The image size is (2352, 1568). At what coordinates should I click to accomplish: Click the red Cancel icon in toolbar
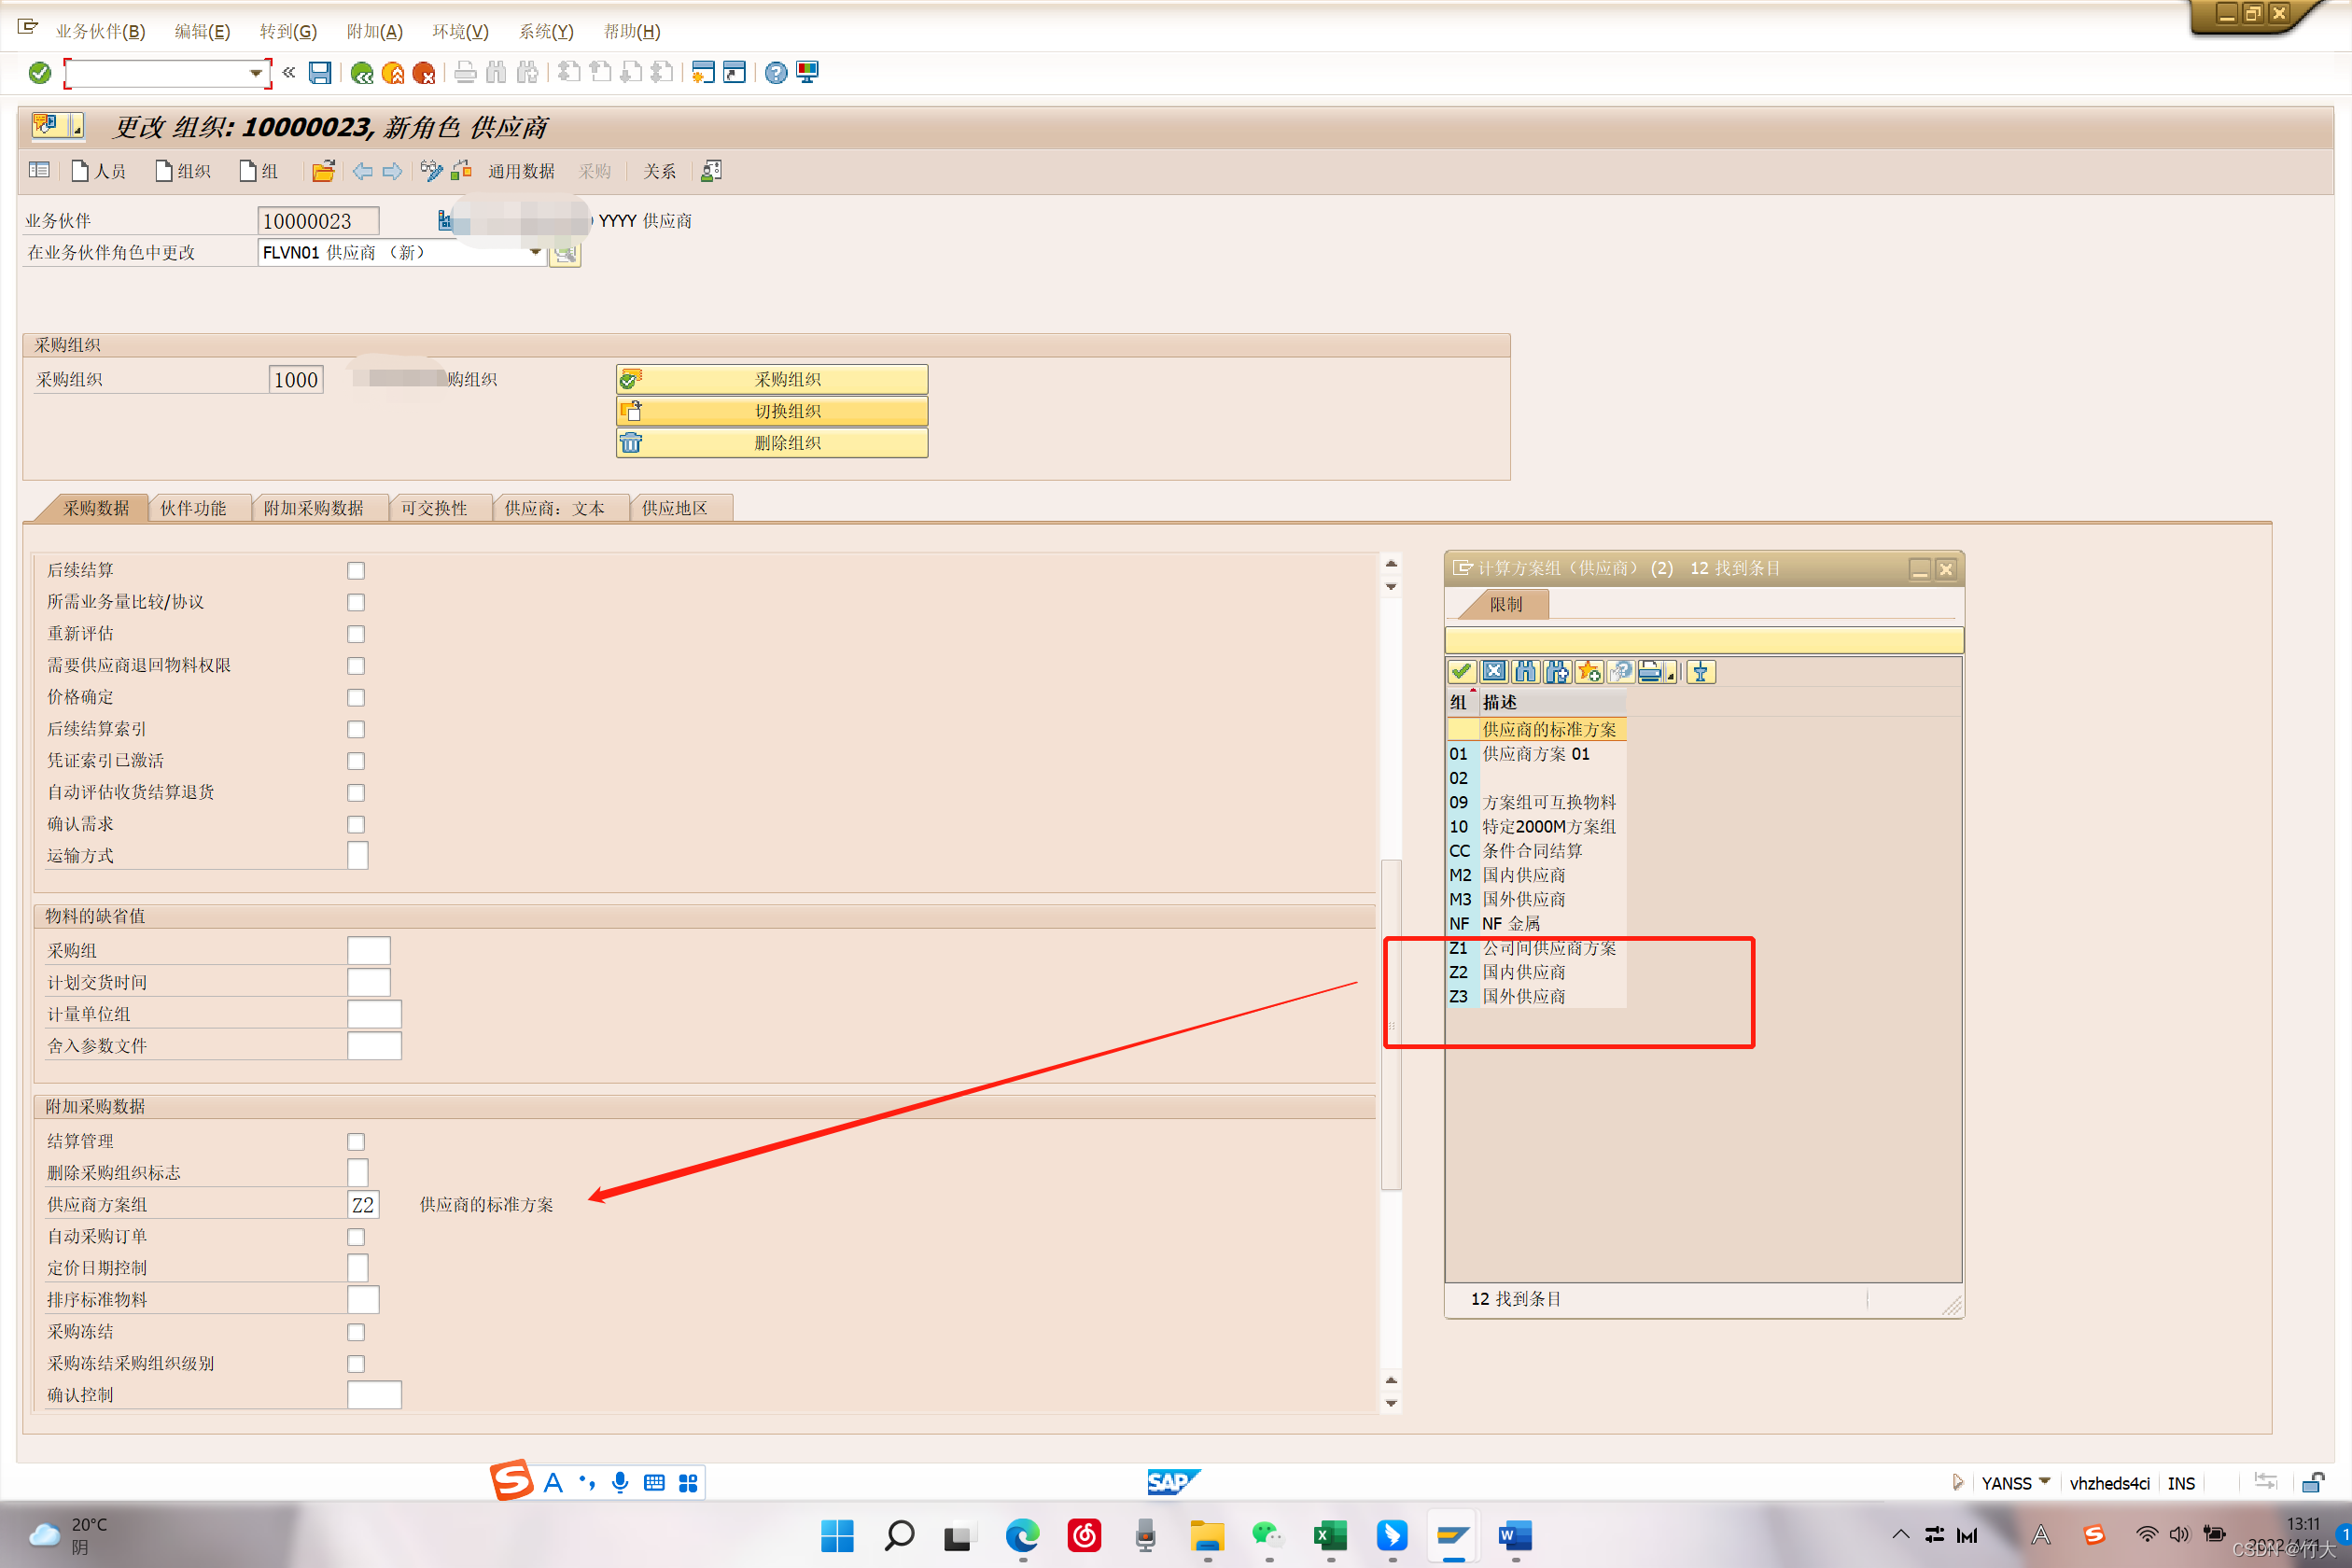point(424,73)
